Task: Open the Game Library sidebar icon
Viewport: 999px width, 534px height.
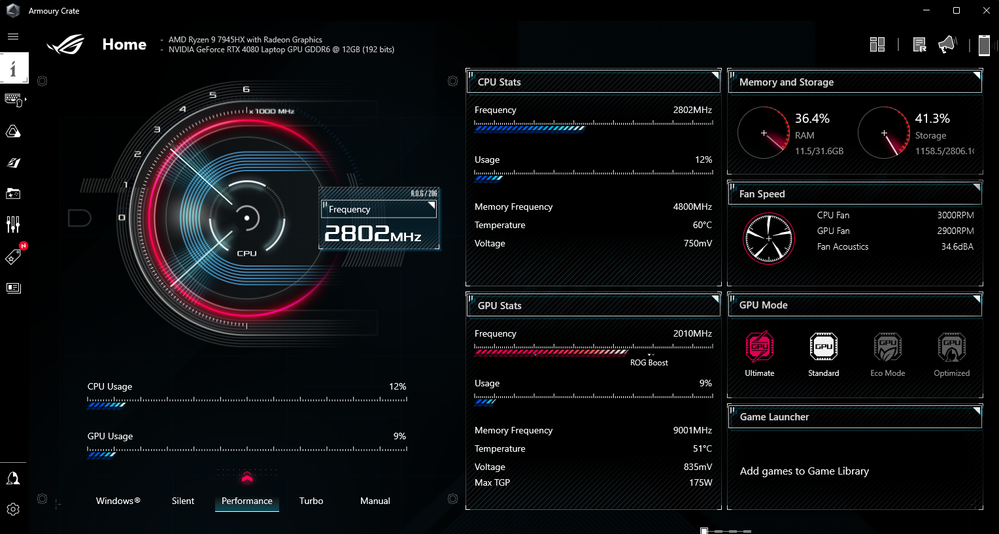Action: point(13,193)
